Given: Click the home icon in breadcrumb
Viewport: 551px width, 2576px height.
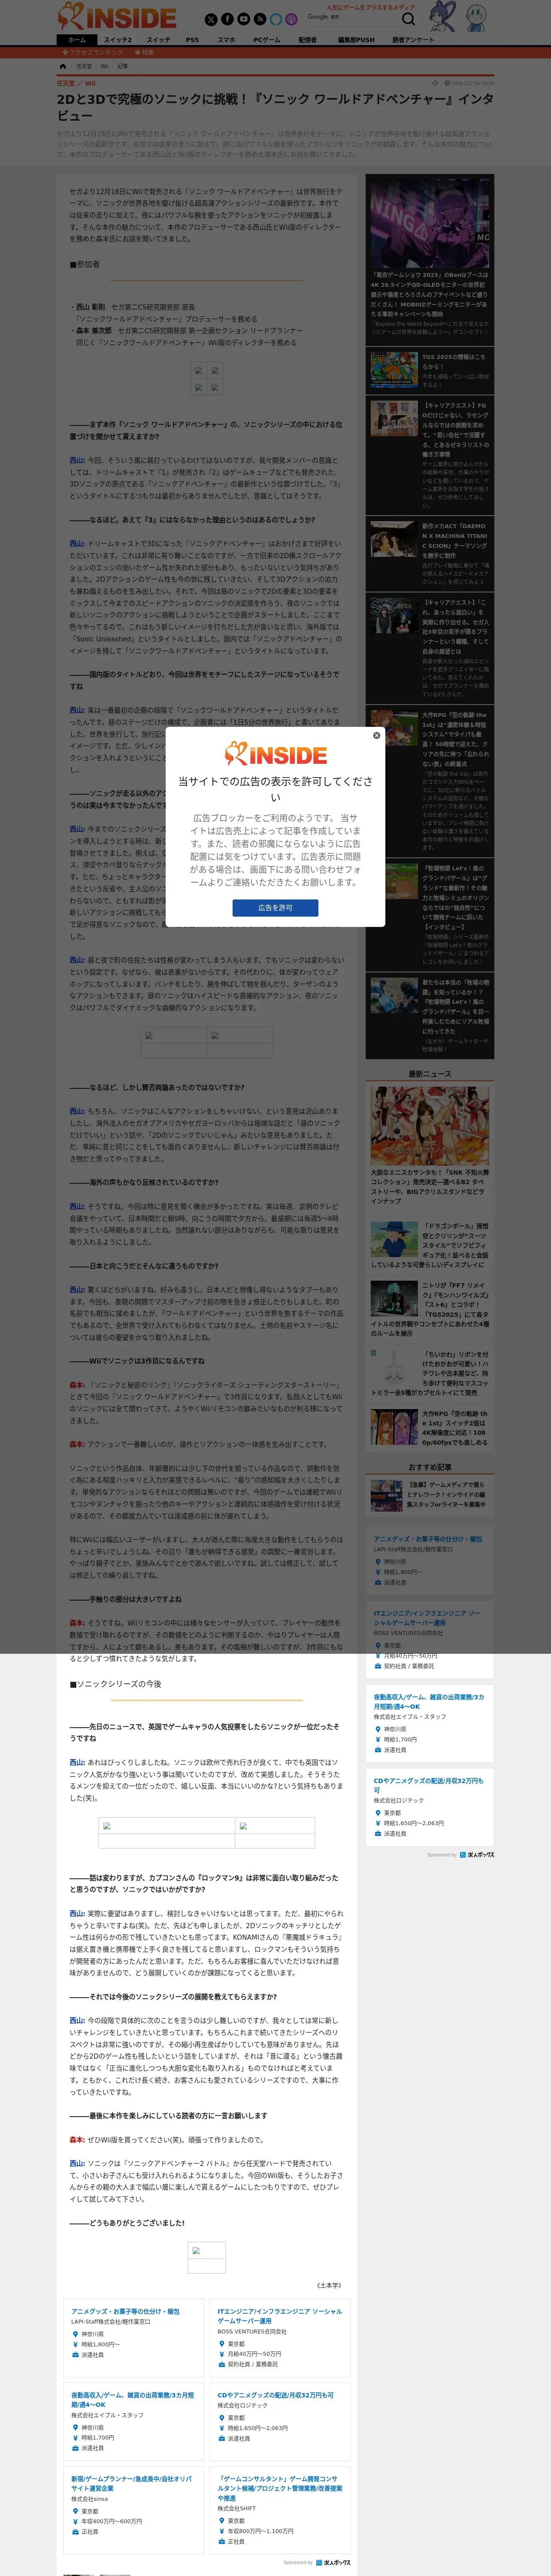Looking at the screenshot, I should click(63, 66).
